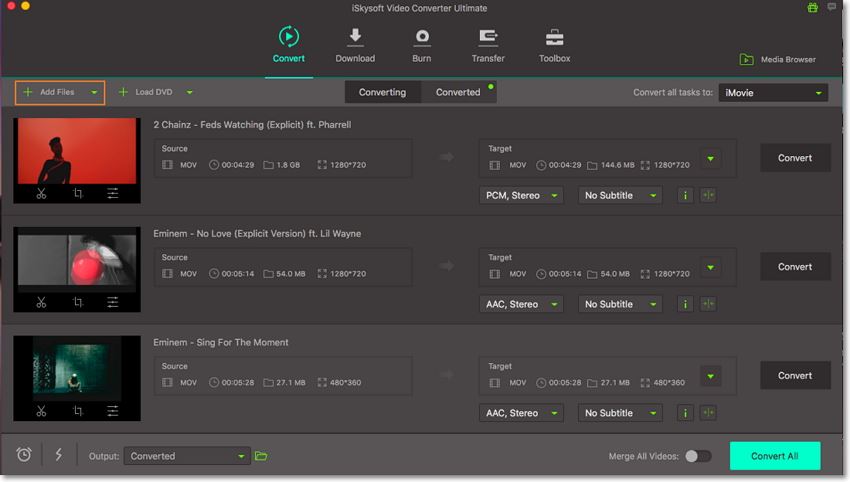Open the iMovie convert-all format dropdown

click(773, 93)
